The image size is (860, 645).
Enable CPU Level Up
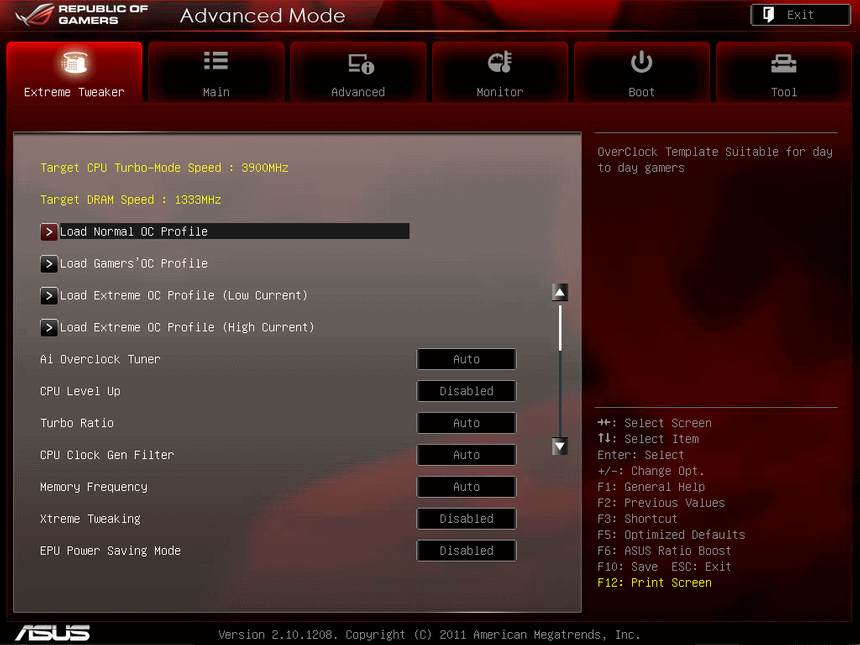coord(466,391)
